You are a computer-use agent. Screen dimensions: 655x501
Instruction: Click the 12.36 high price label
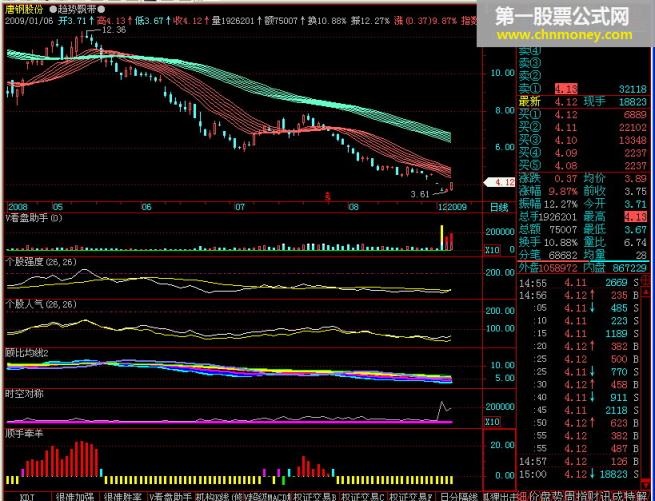pos(114,30)
